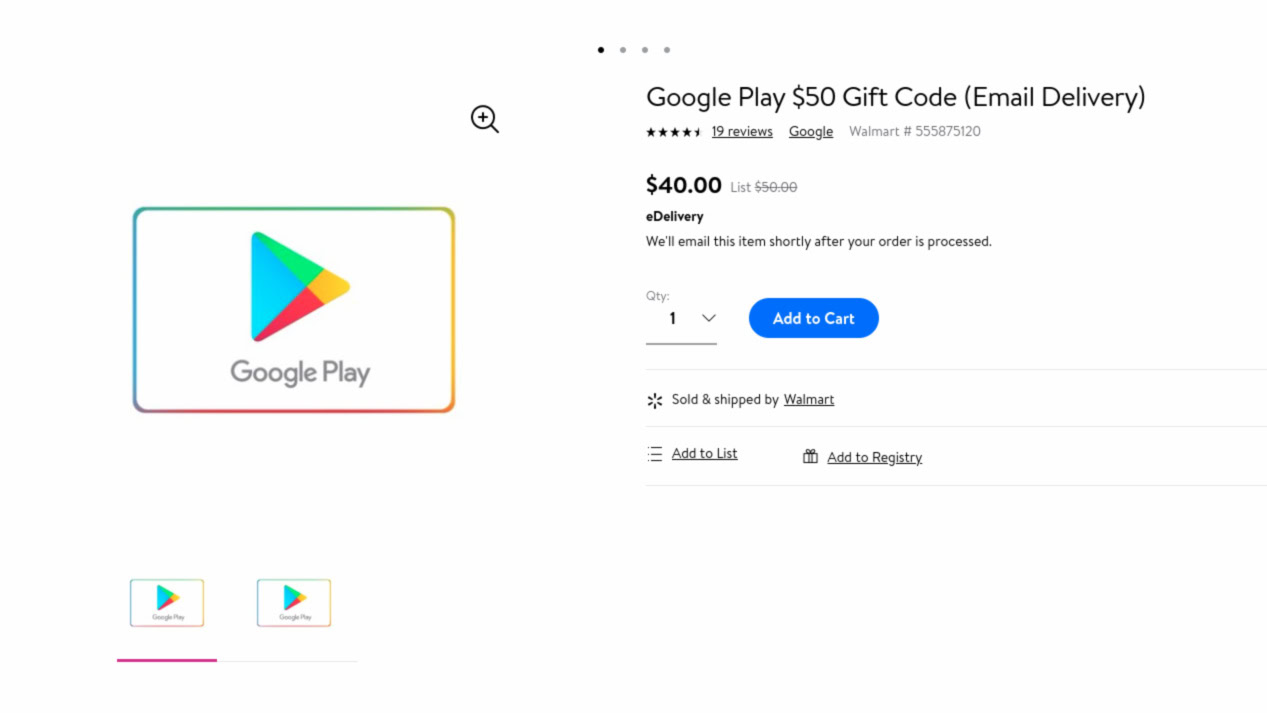Click the Add to List link
The image size is (1267, 713).
coord(704,454)
